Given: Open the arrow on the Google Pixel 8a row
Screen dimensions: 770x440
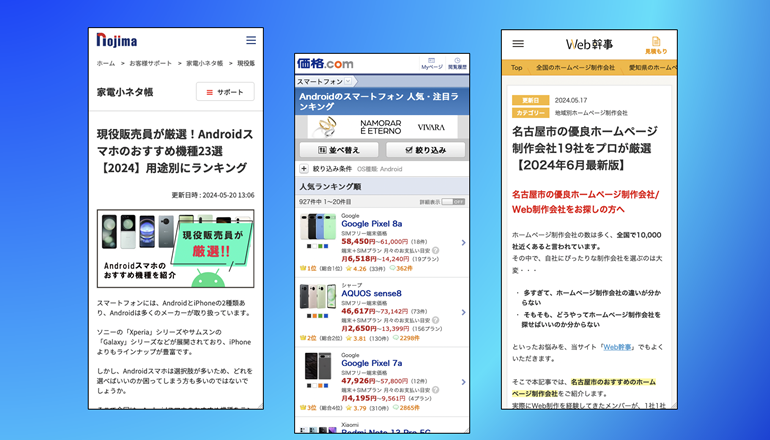Looking at the screenshot, I should coord(463,243).
